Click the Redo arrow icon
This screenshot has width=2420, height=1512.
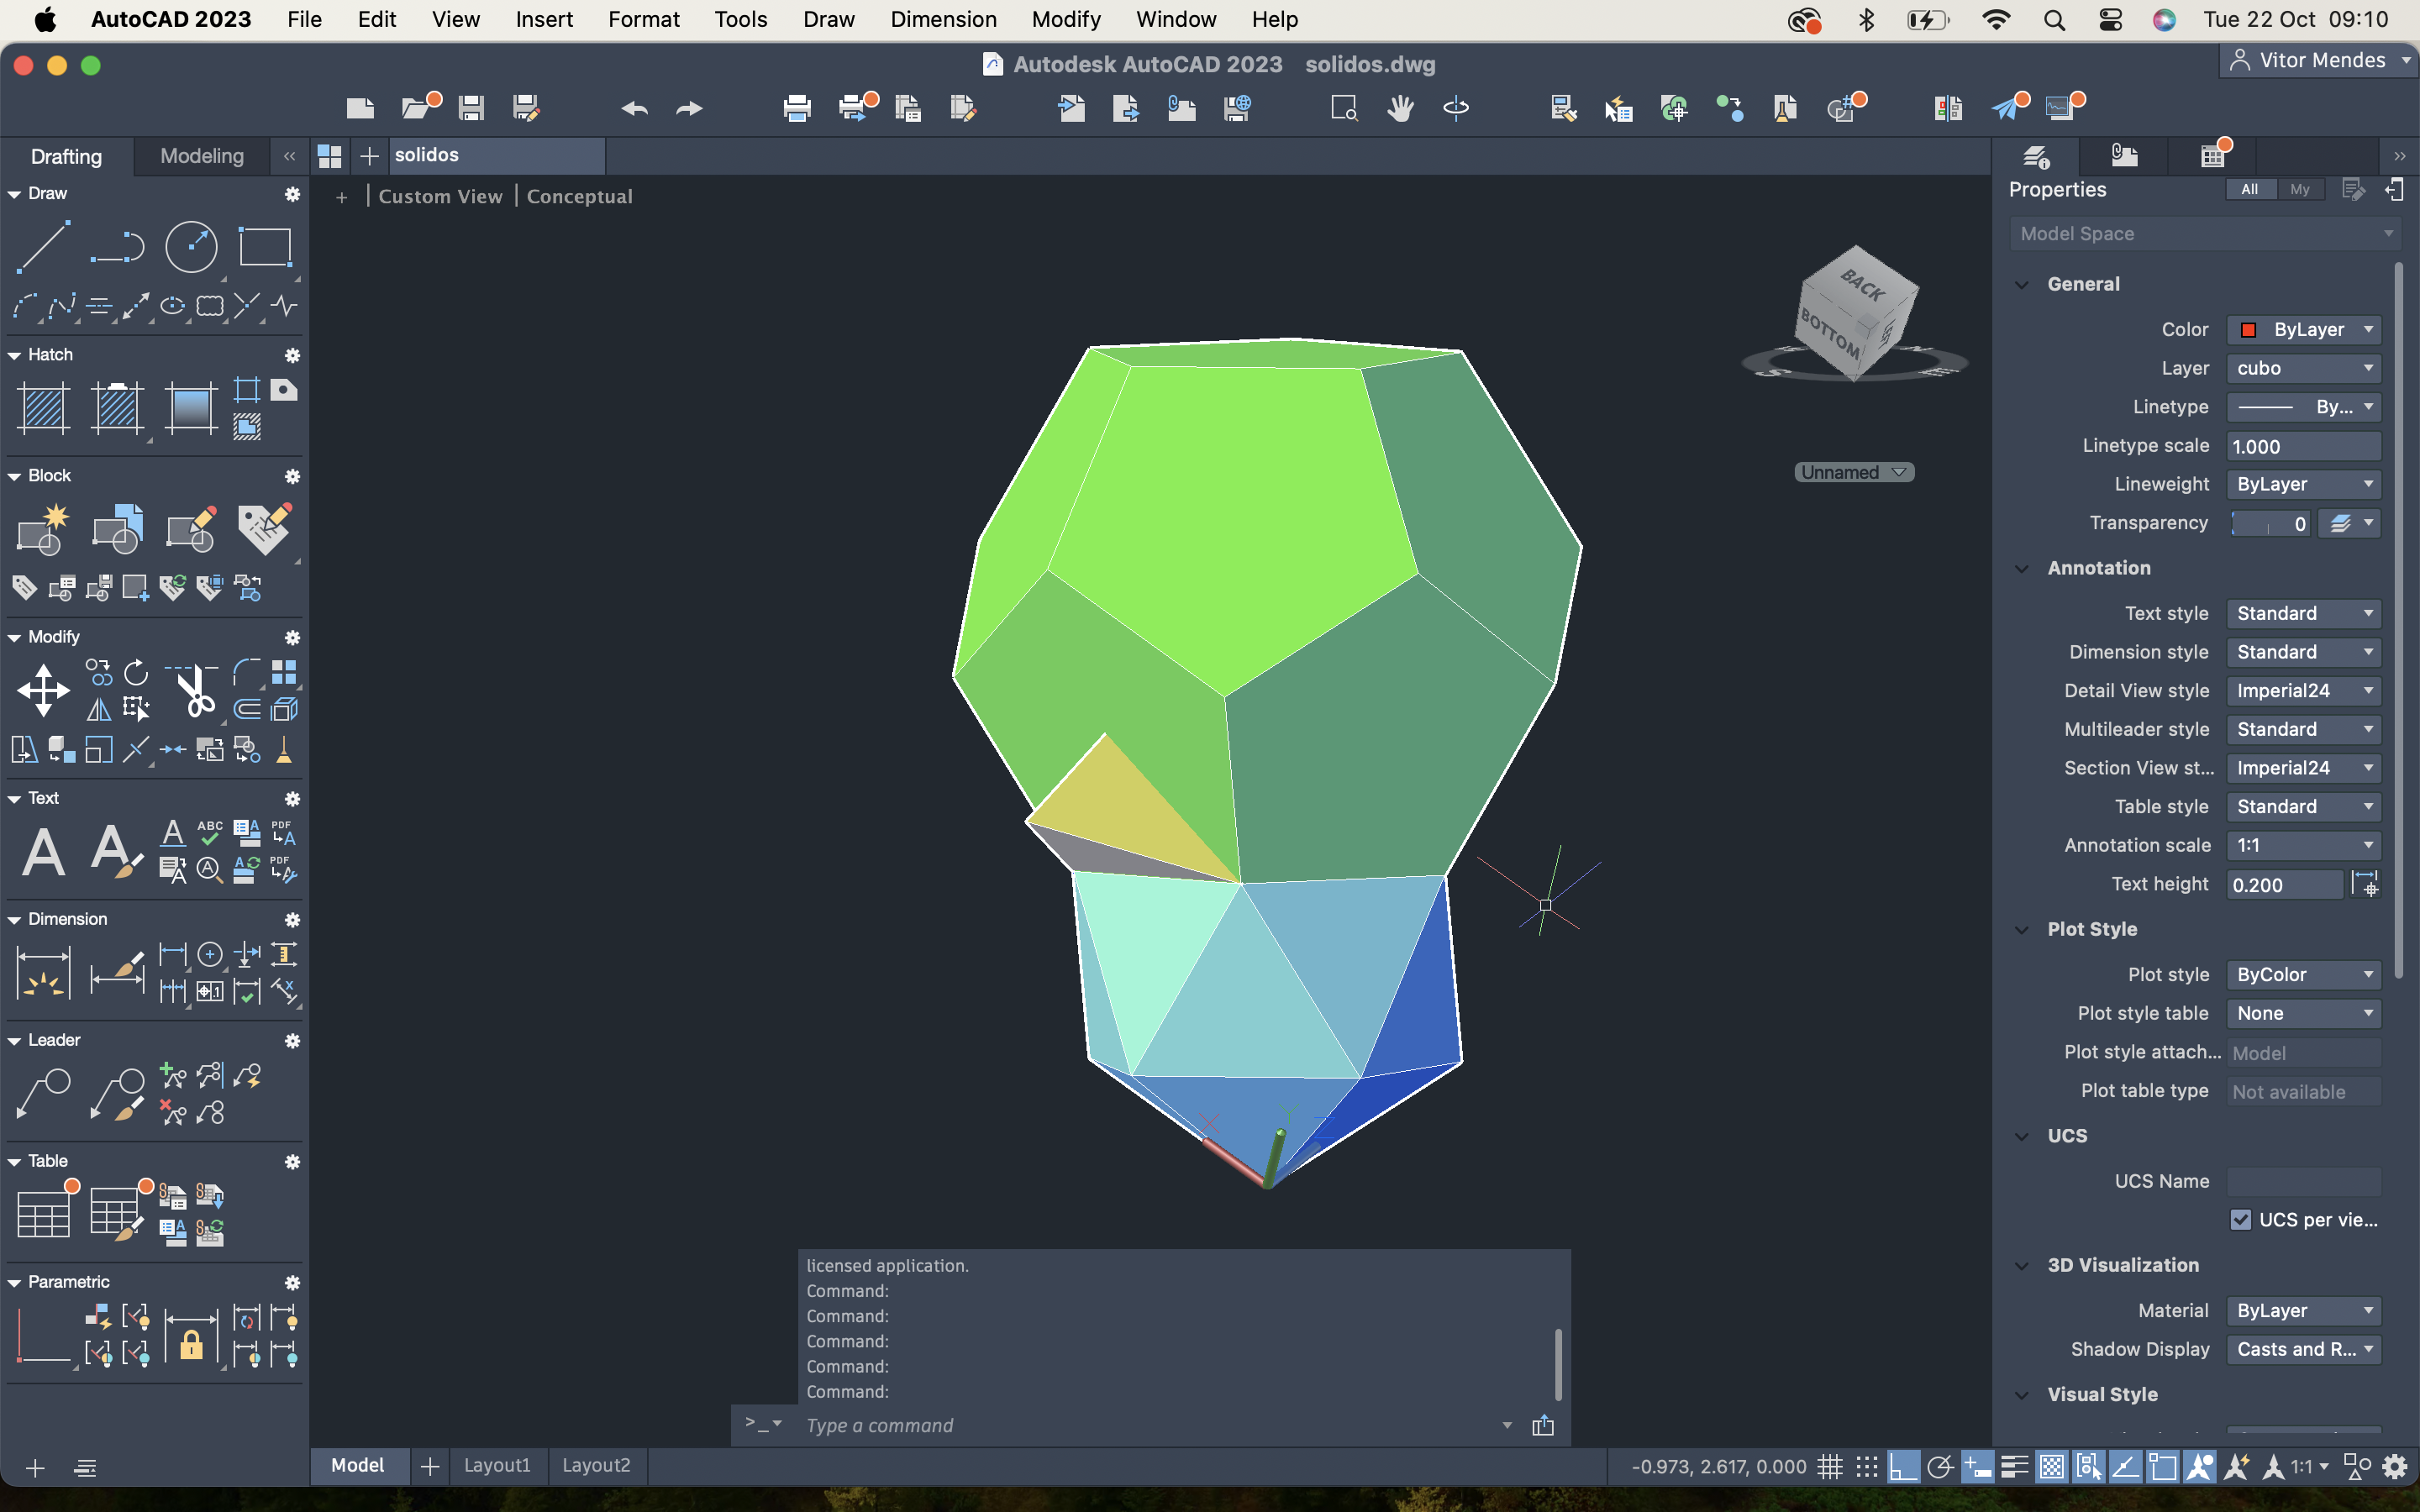[x=689, y=108]
